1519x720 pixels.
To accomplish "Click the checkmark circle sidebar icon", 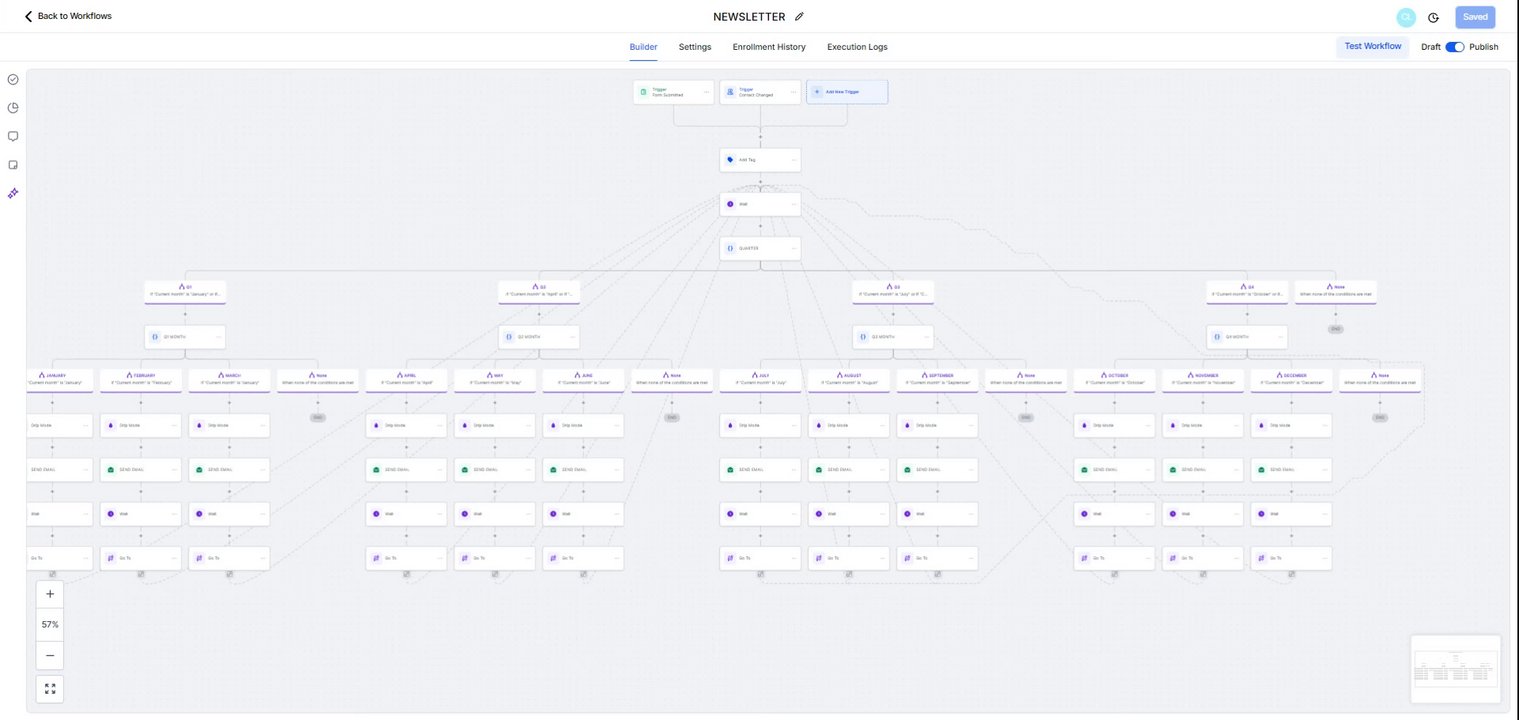I will click(13, 79).
